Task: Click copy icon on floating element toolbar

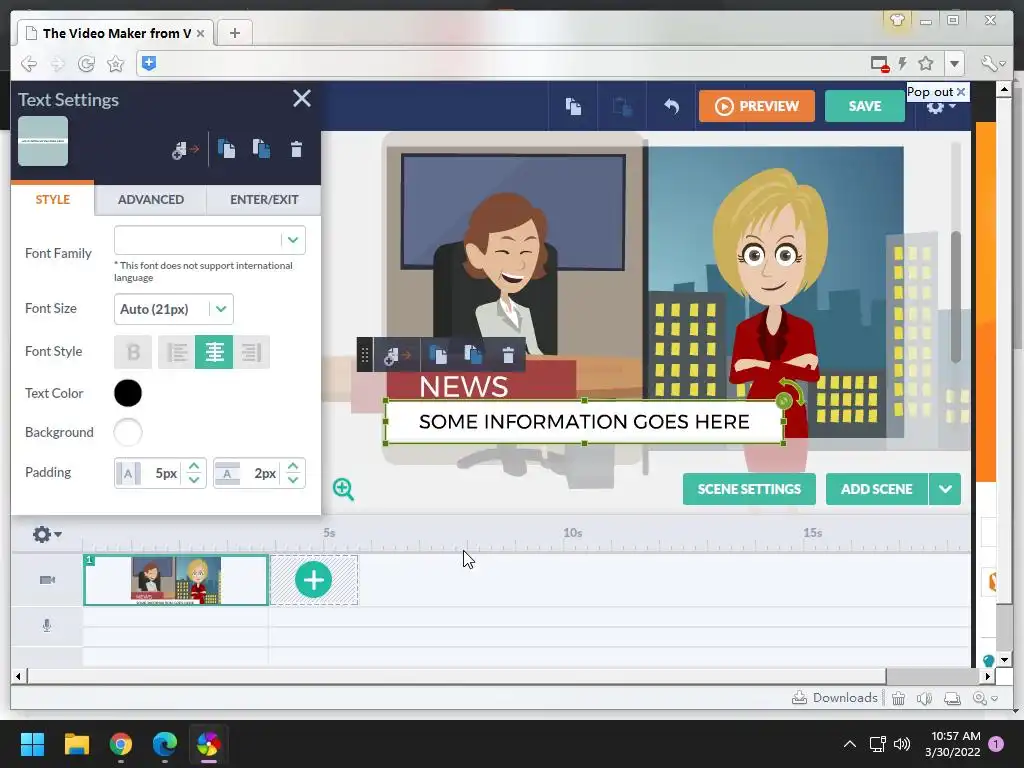Action: pos(438,355)
